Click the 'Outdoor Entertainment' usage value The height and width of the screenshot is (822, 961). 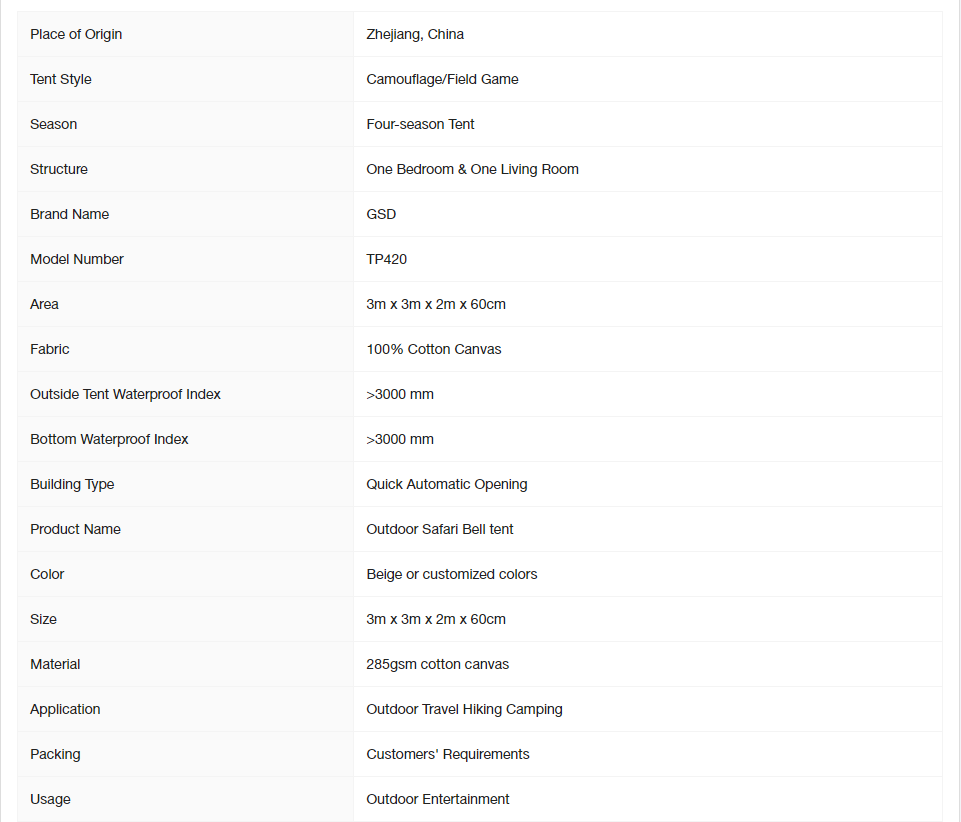pos(438,799)
